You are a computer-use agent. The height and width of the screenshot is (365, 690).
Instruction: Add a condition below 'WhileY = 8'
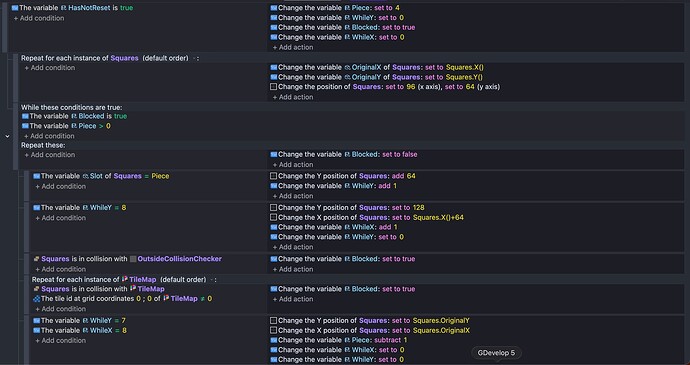[x=61, y=218]
